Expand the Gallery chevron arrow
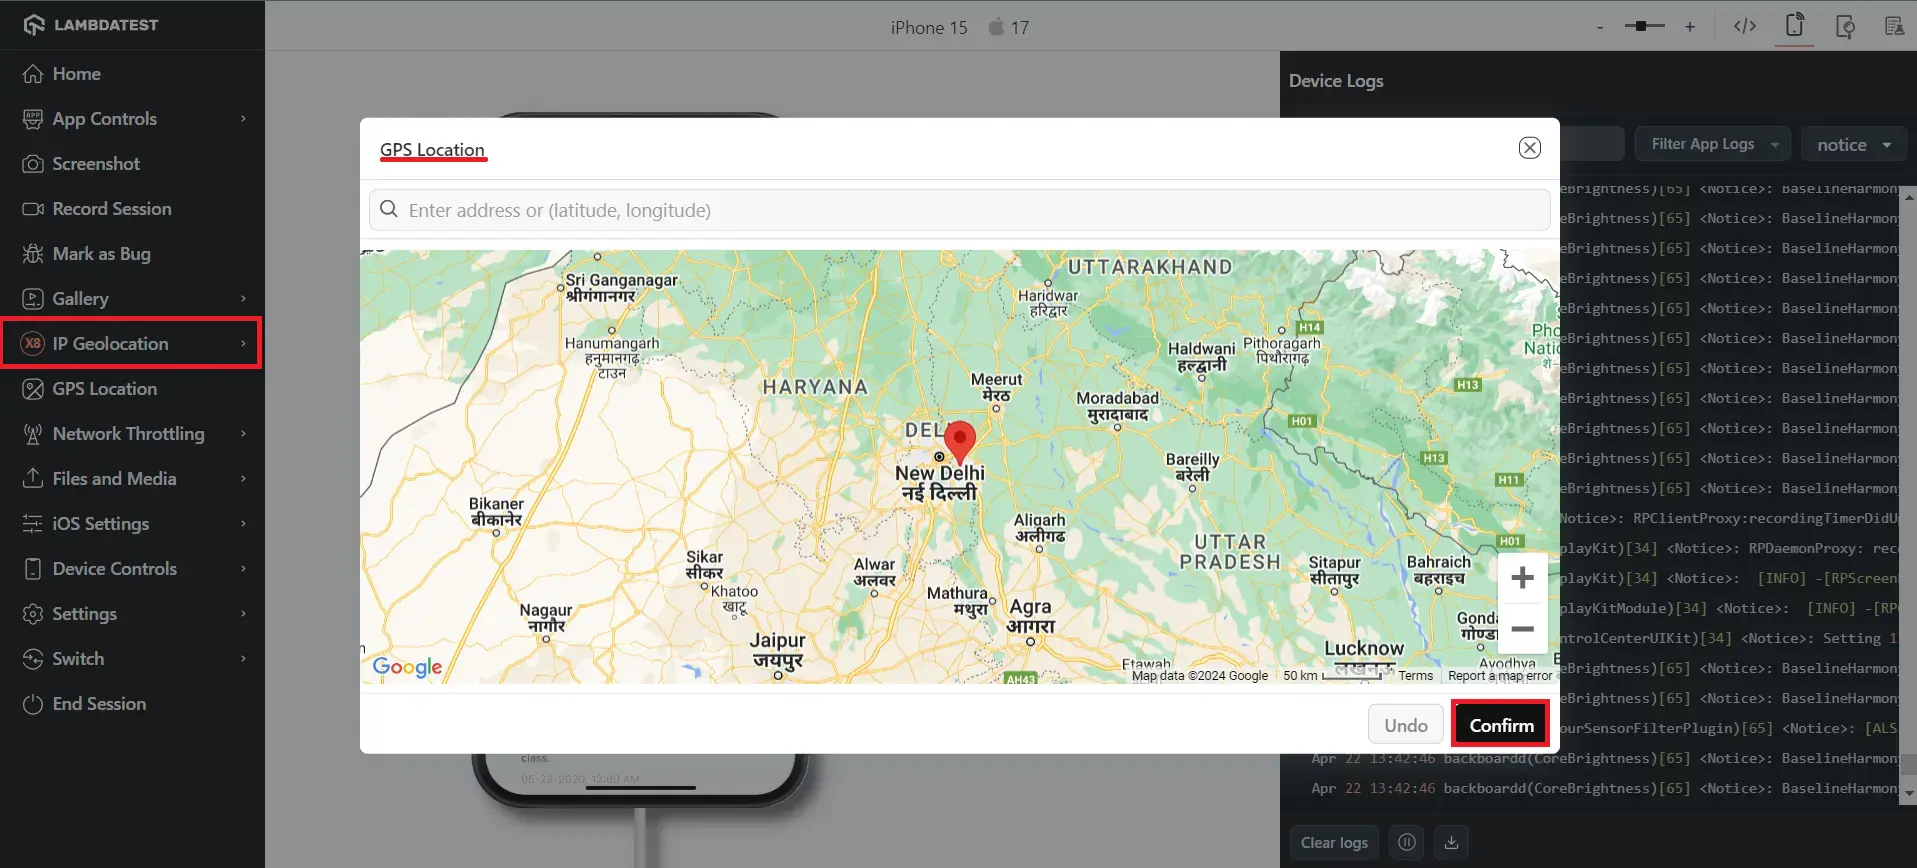1917x868 pixels. (x=243, y=299)
